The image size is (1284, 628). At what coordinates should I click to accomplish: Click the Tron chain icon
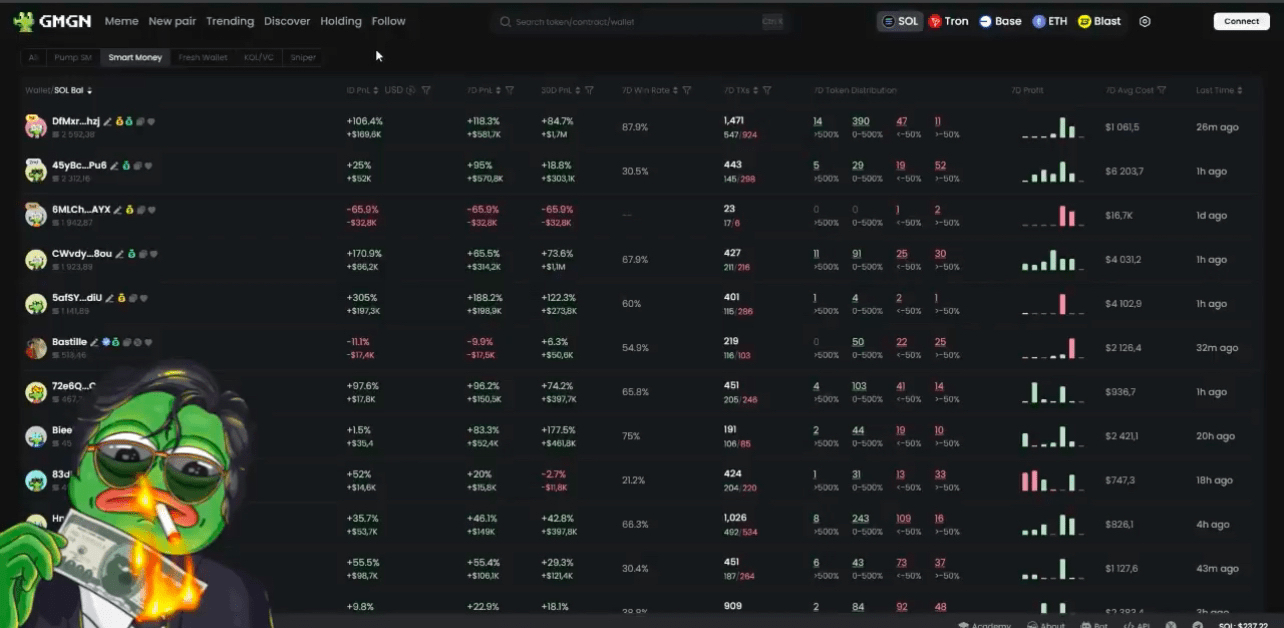(935, 21)
